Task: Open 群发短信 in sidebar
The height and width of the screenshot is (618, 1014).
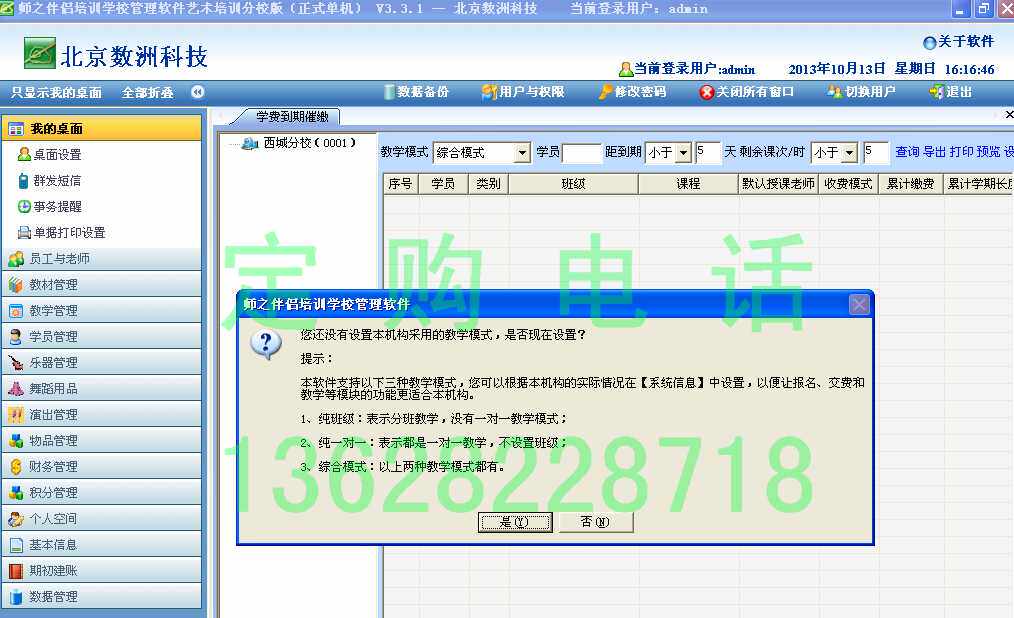Action: point(57,180)
